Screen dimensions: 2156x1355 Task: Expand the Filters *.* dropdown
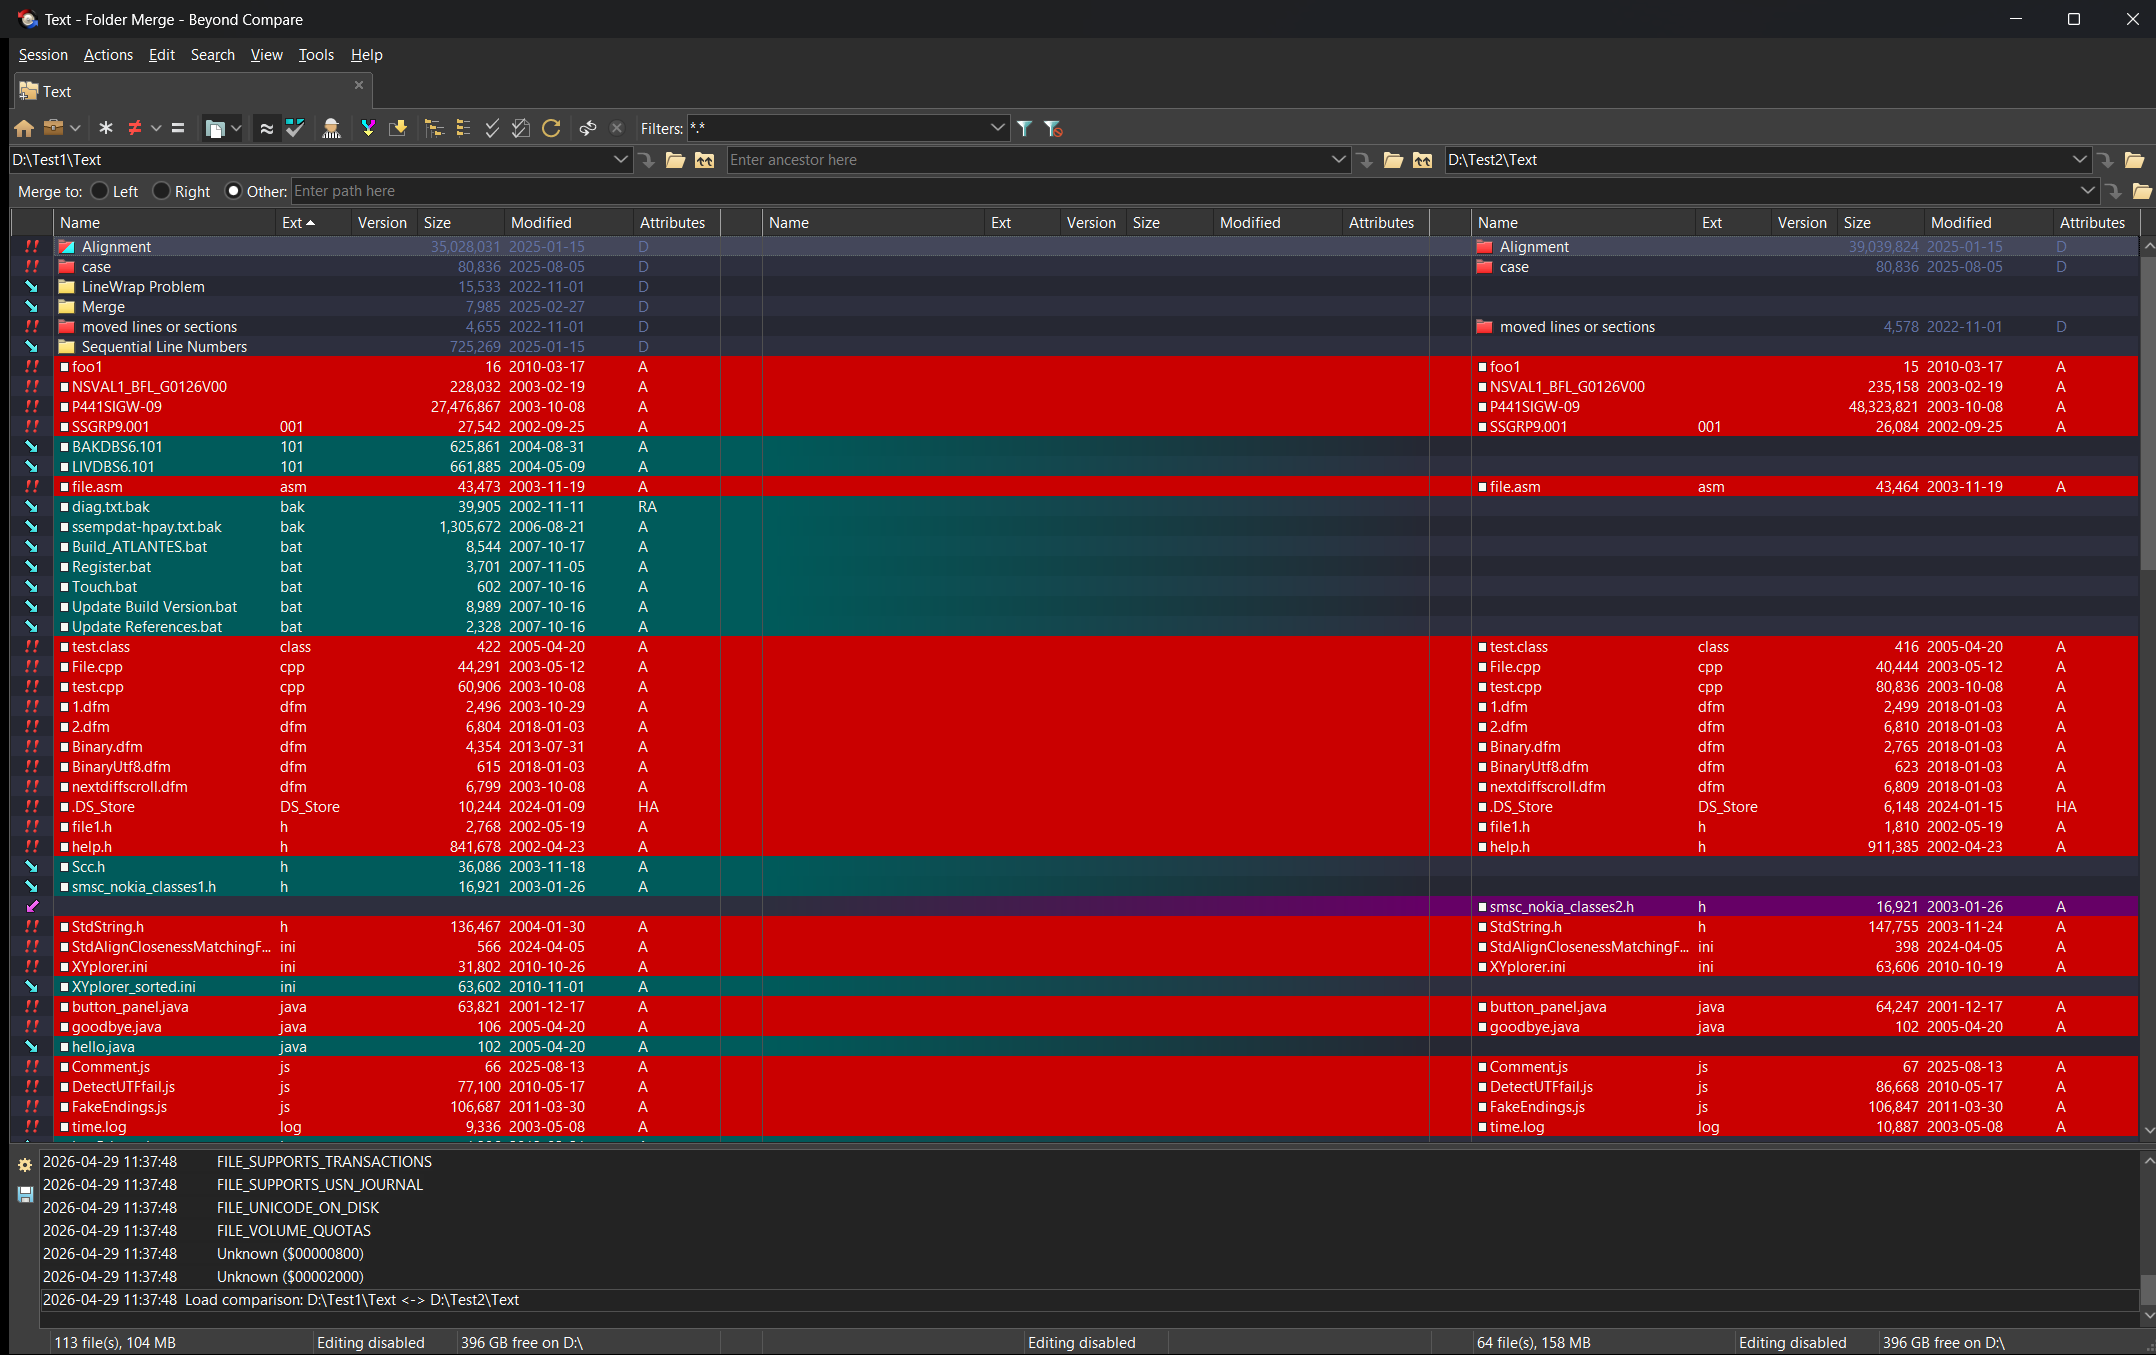click(997, 128)
